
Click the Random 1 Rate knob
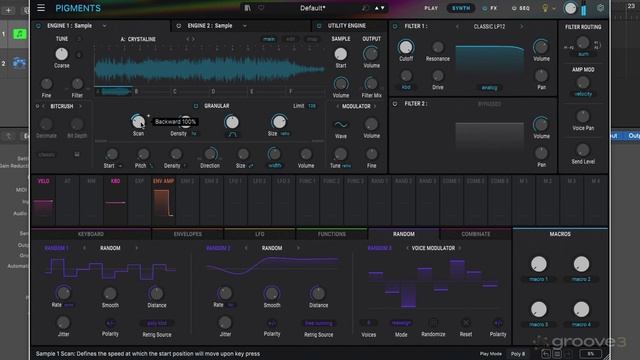pyautogui.click(x=63, y=293)
